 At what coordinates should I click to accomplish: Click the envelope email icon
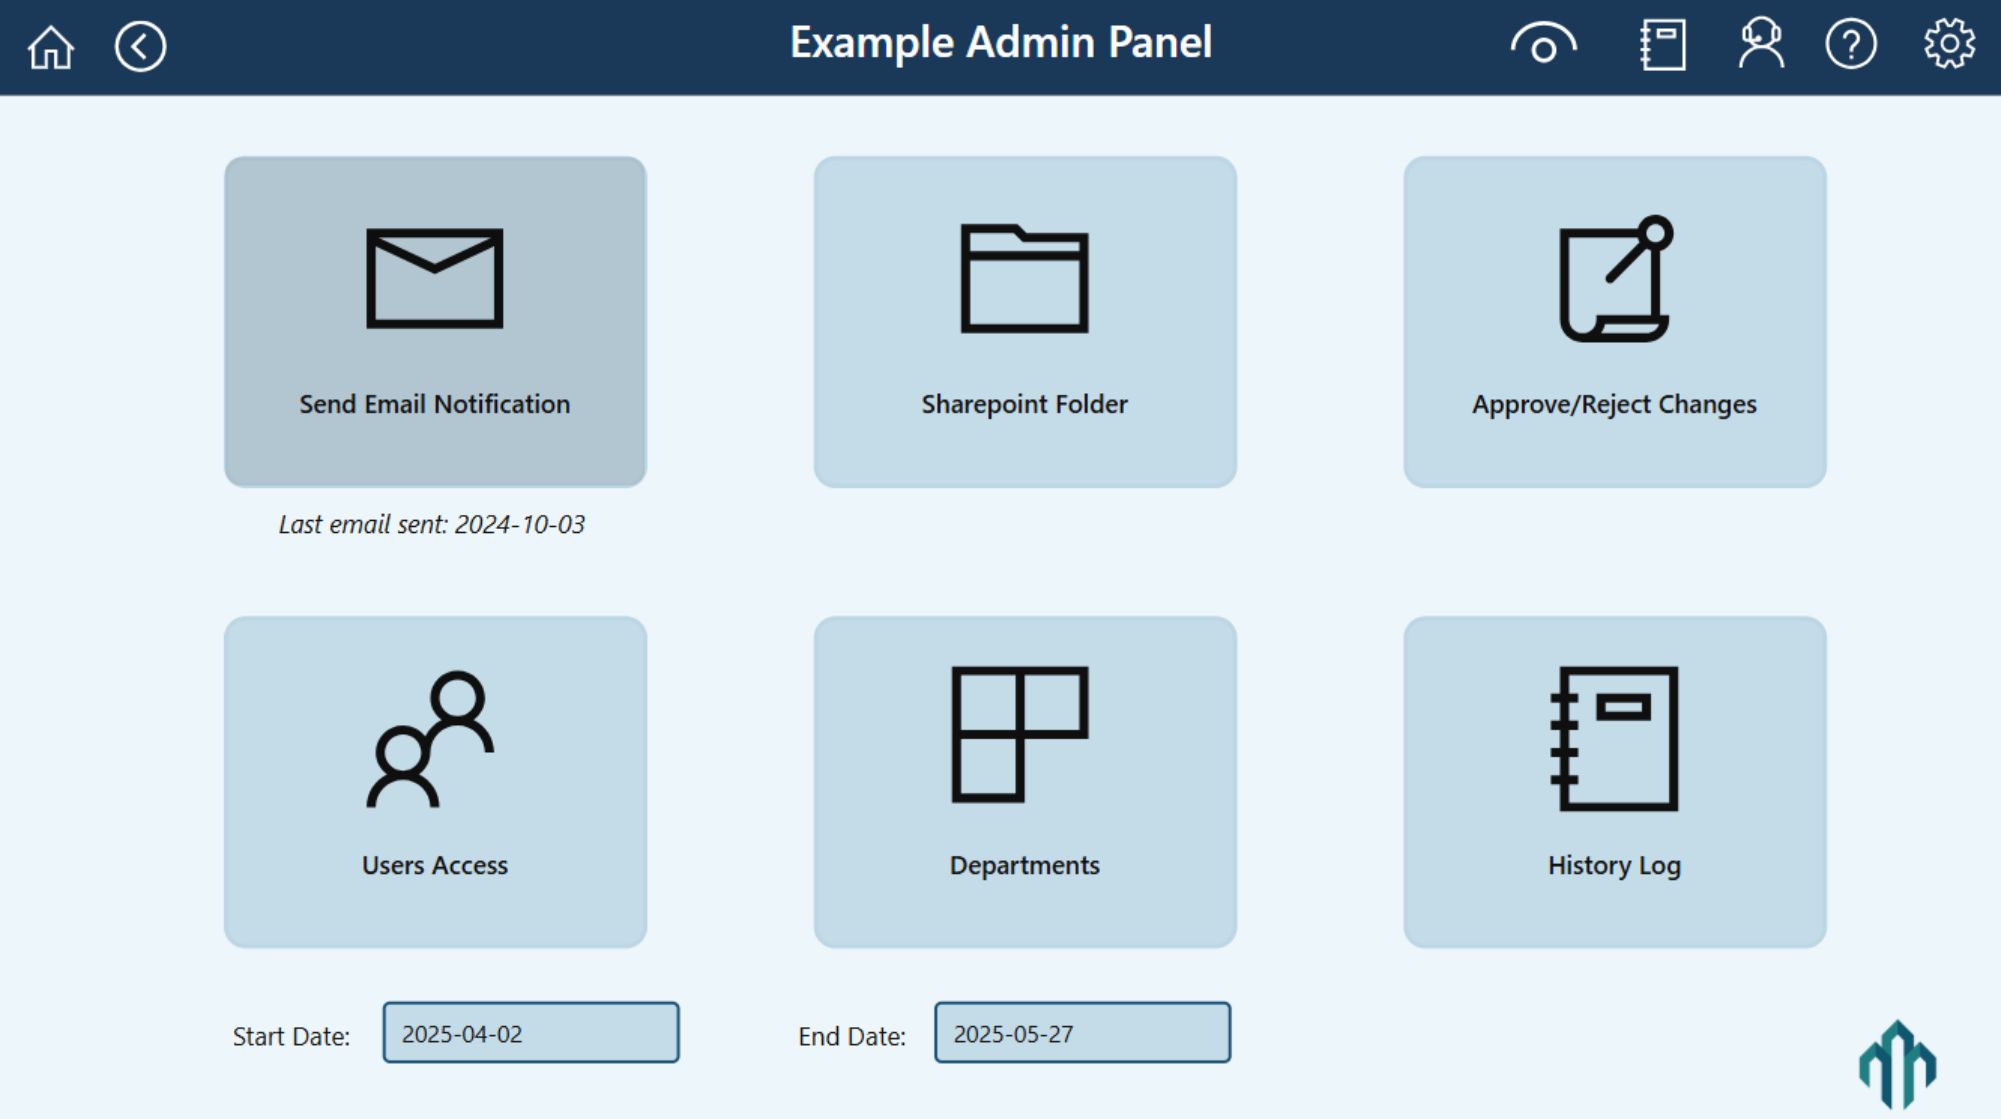point(434,278)
